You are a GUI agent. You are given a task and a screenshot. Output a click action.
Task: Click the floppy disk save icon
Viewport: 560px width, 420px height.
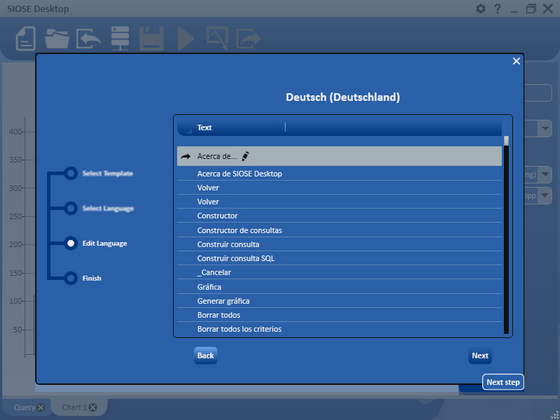pos(151,39)
